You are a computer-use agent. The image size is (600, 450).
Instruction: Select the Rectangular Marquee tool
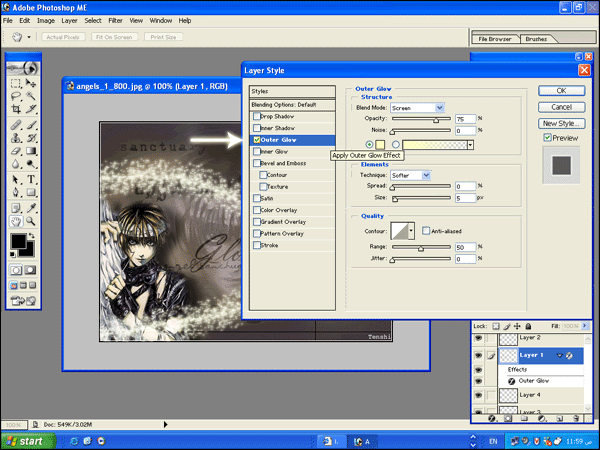pyautogui.click(x=16, y=83)
